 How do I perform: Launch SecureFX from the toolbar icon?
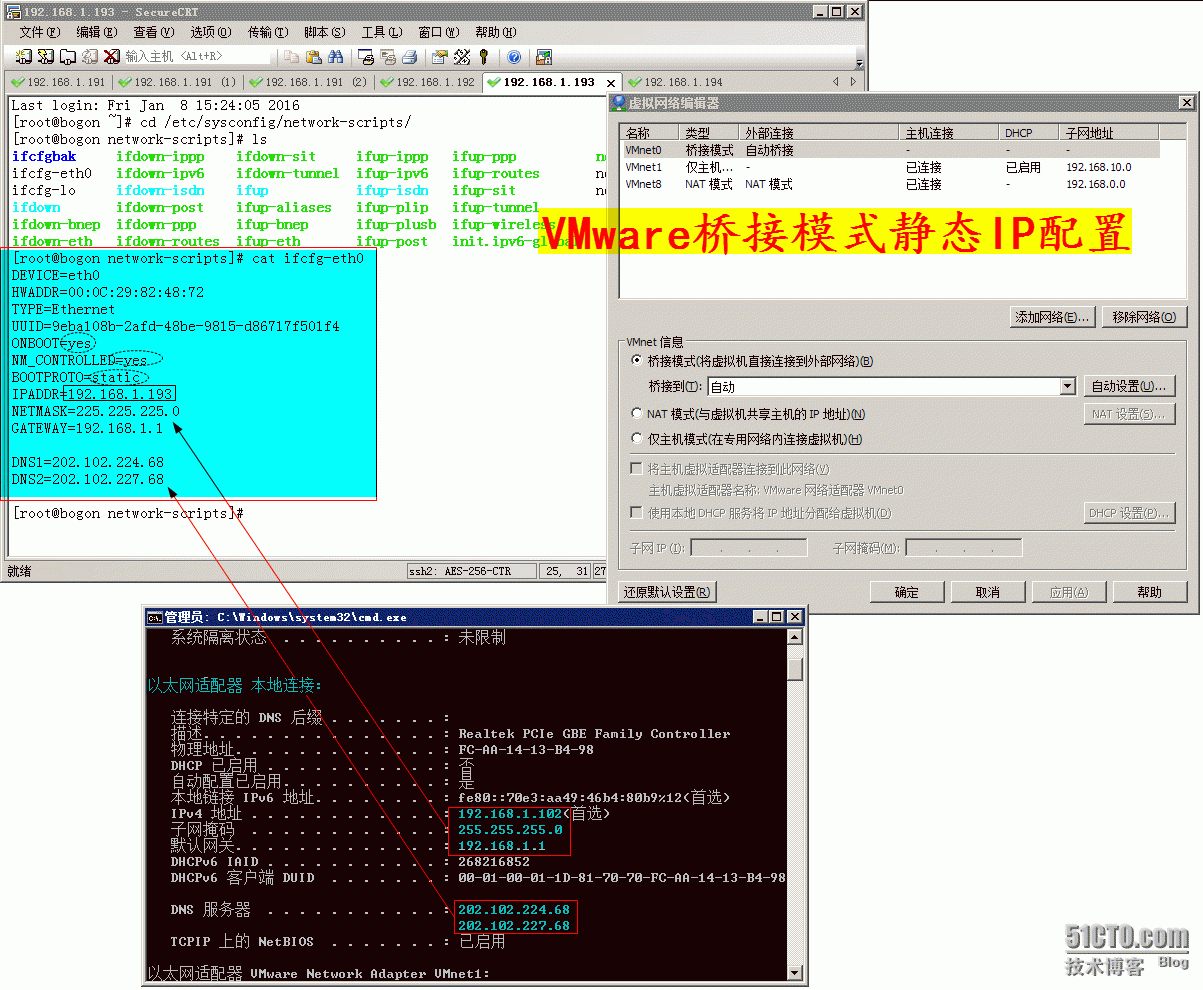tap(544, 57)
